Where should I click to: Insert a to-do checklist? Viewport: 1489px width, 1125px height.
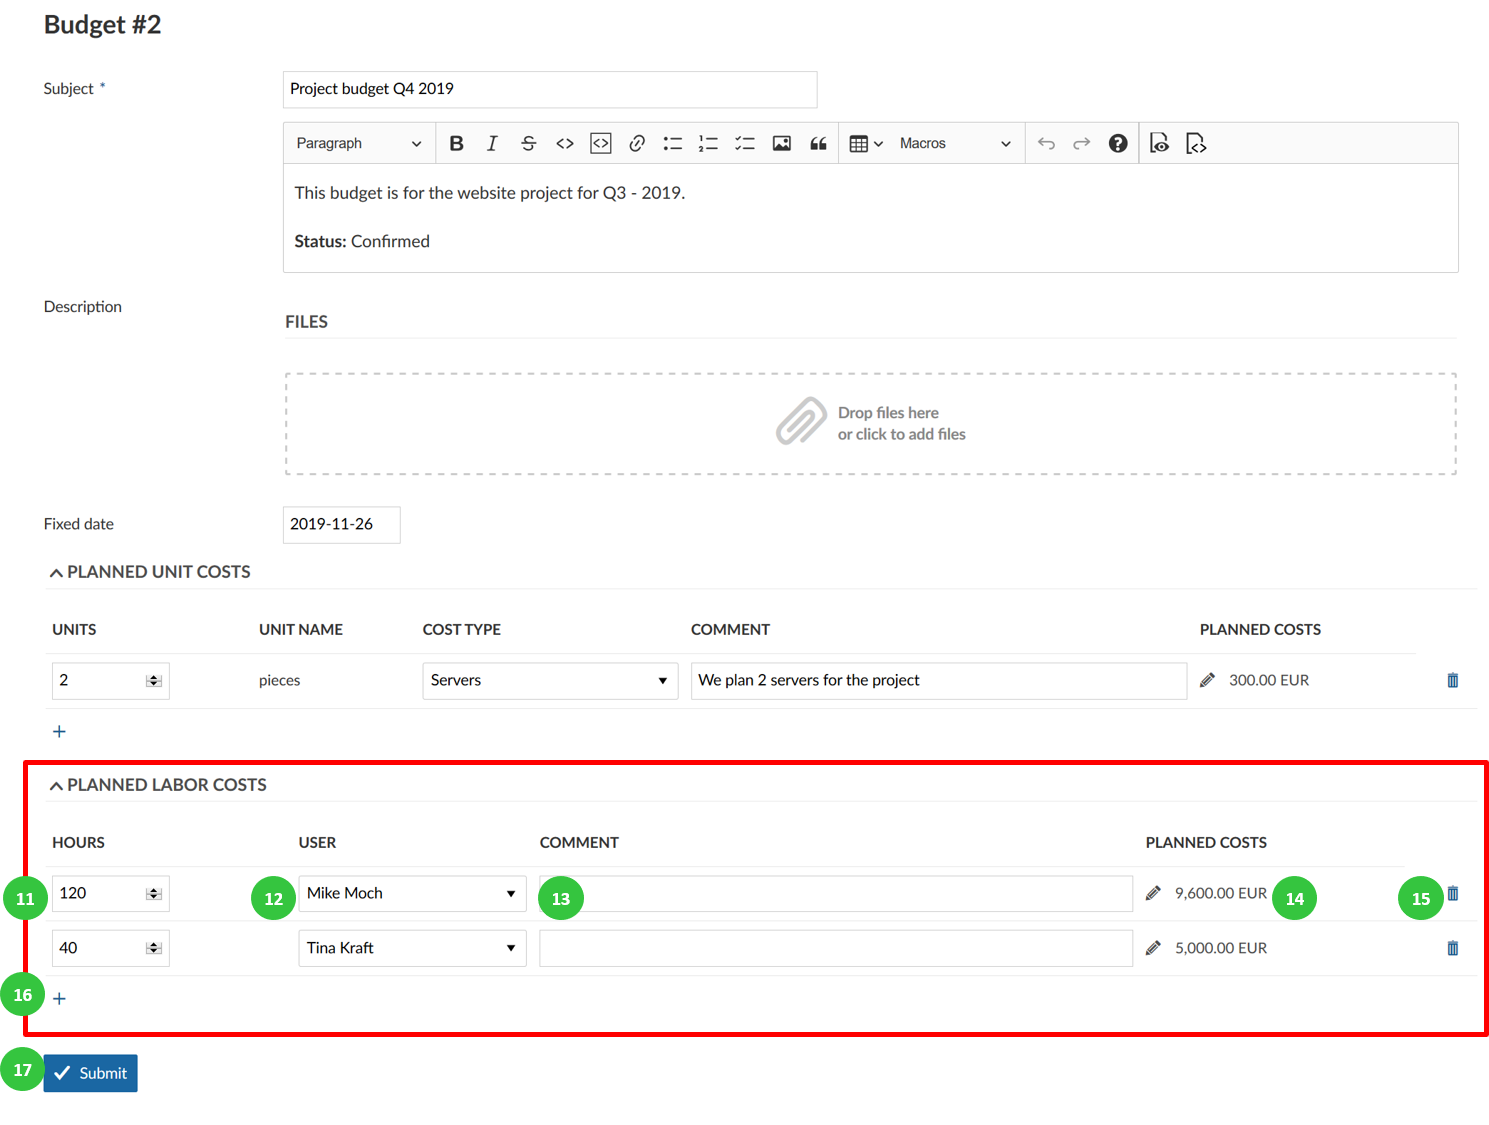pyautogui.click(x=744, y=143)
